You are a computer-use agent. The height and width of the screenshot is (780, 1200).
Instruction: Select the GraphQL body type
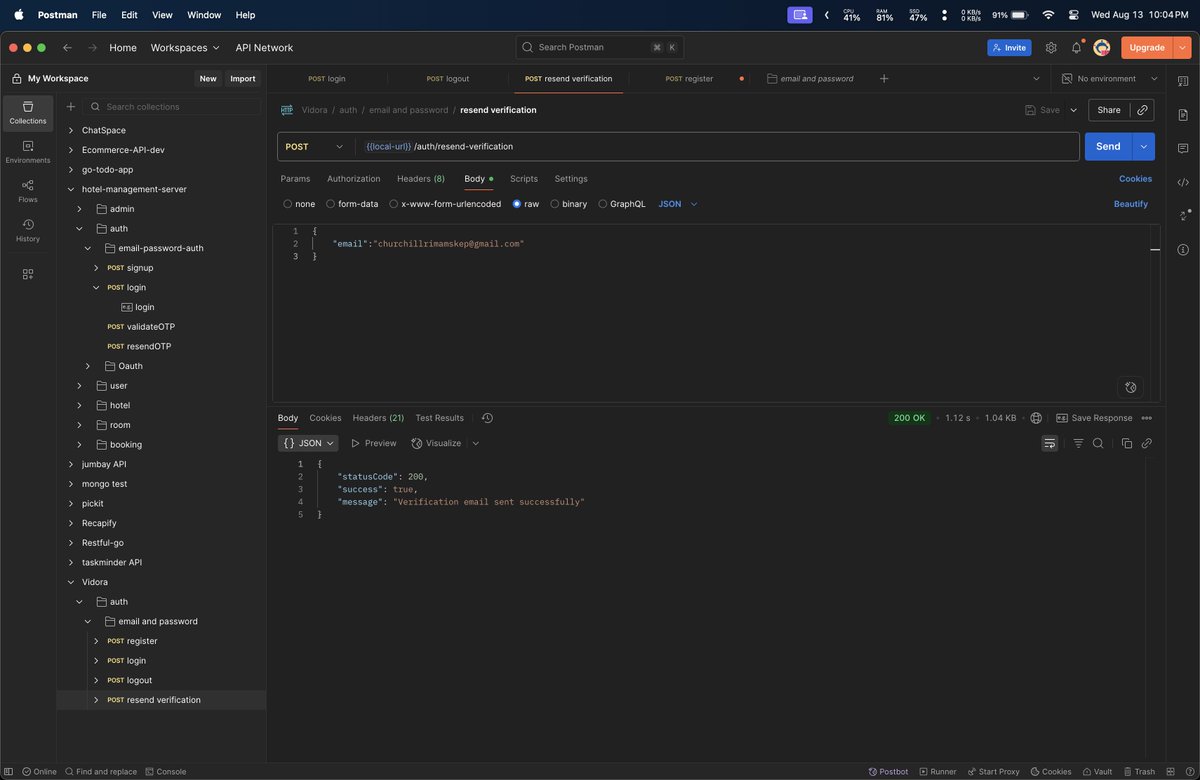pos(622,204)
